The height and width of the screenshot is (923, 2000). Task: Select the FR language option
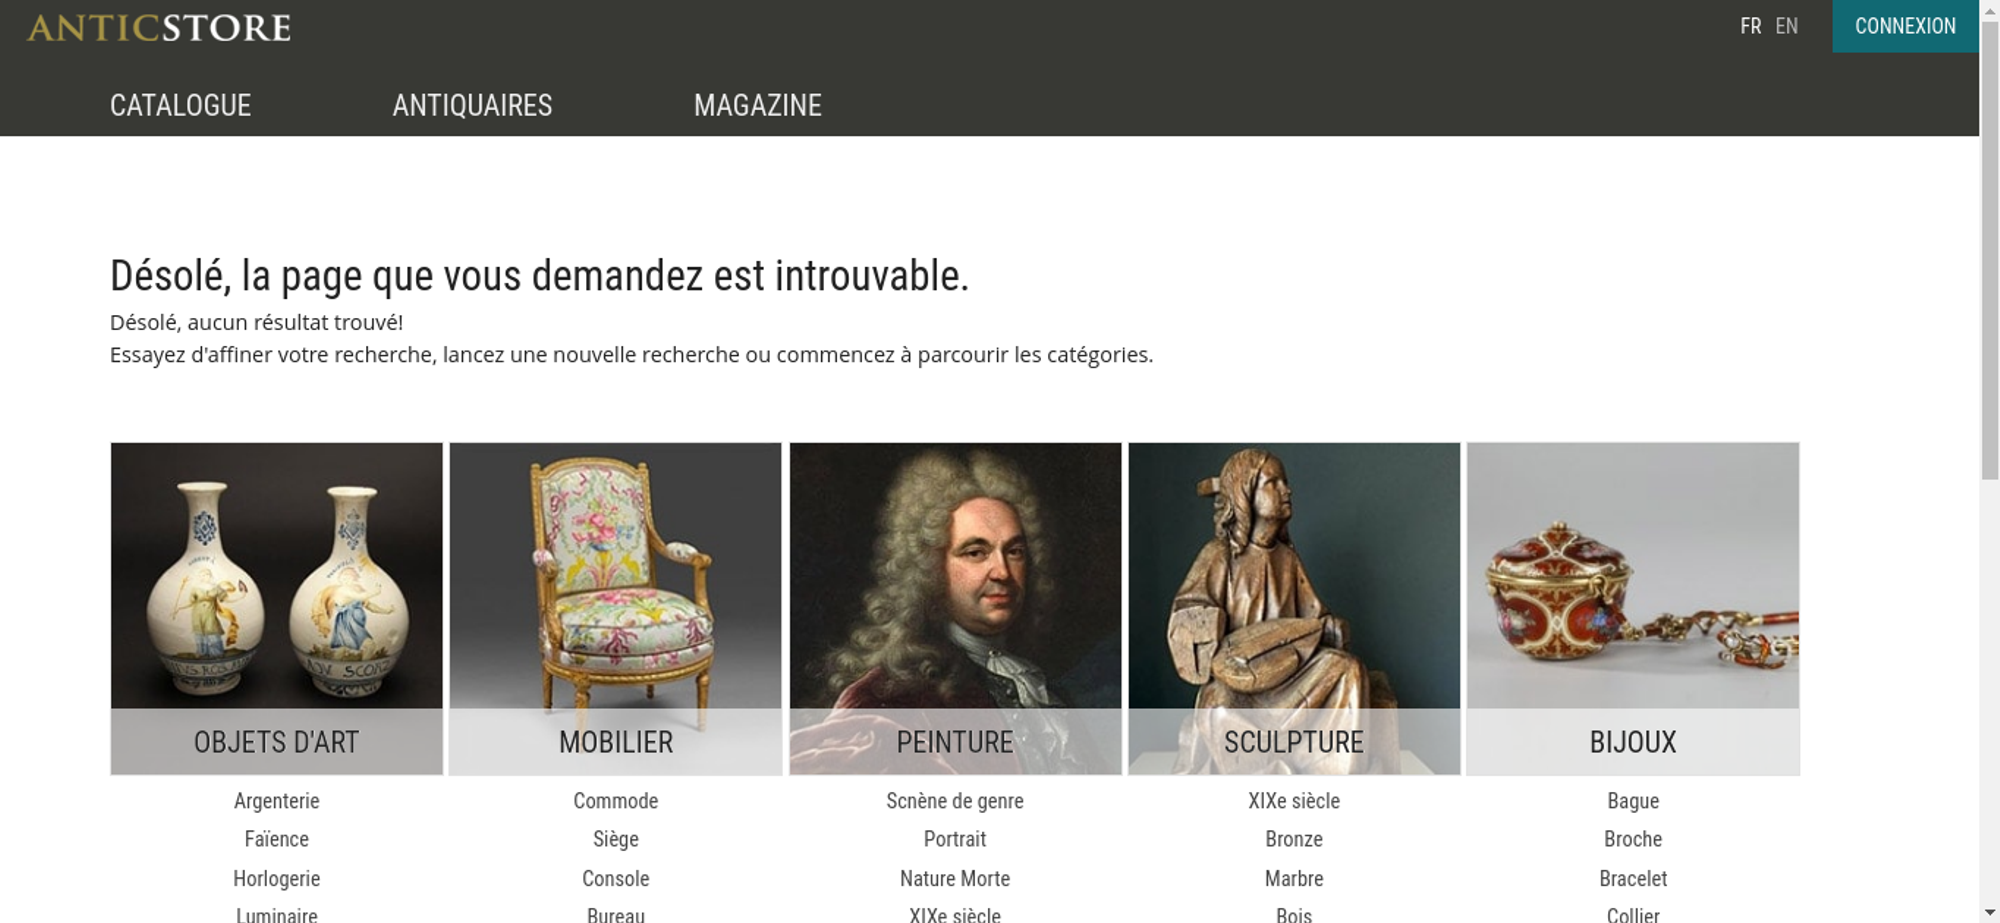[1750, 26]
